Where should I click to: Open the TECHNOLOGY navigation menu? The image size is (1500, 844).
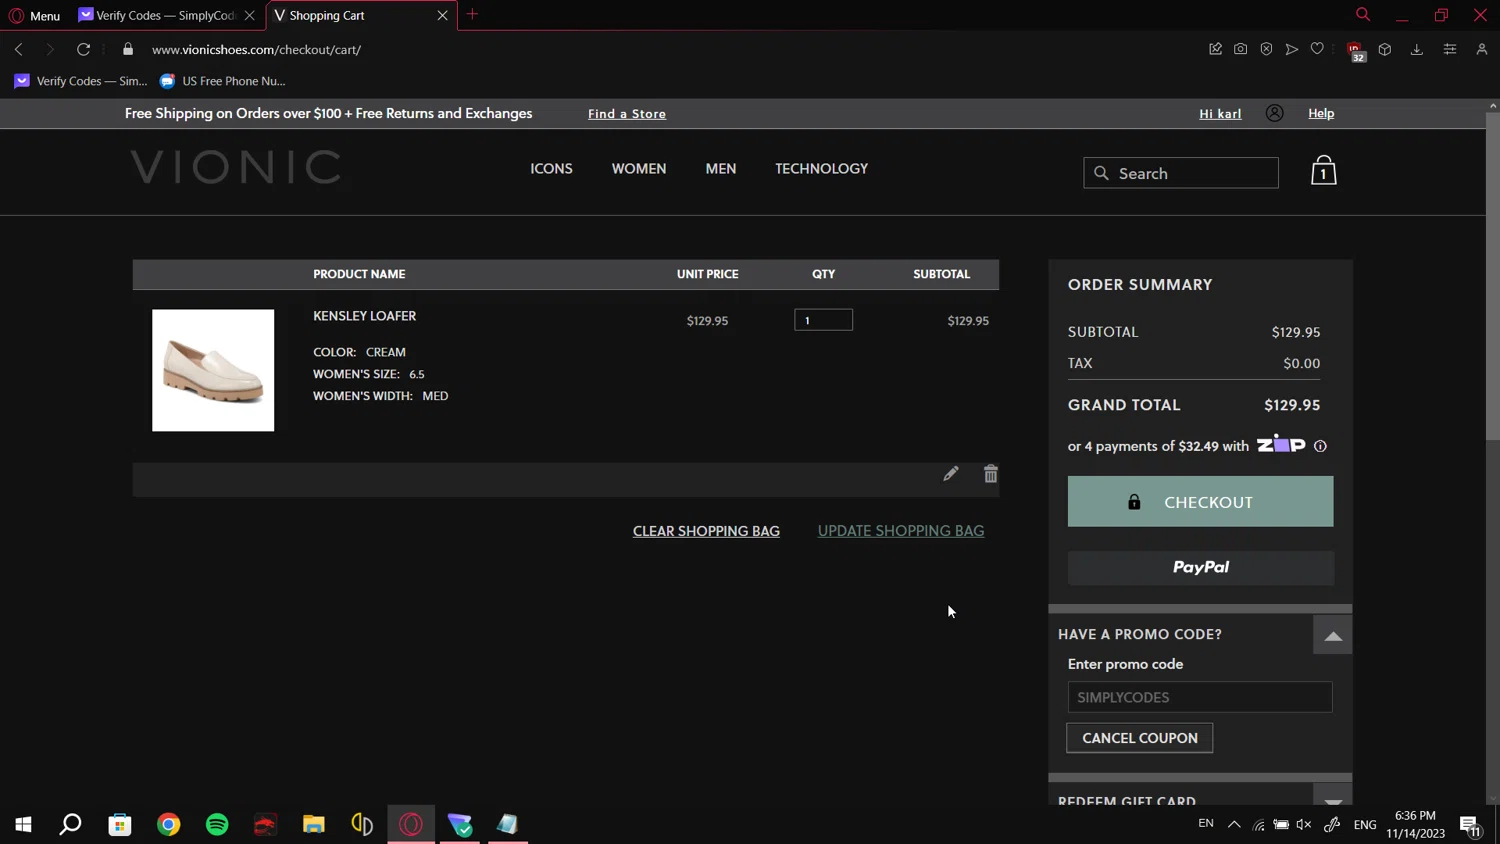coord(821,168)
